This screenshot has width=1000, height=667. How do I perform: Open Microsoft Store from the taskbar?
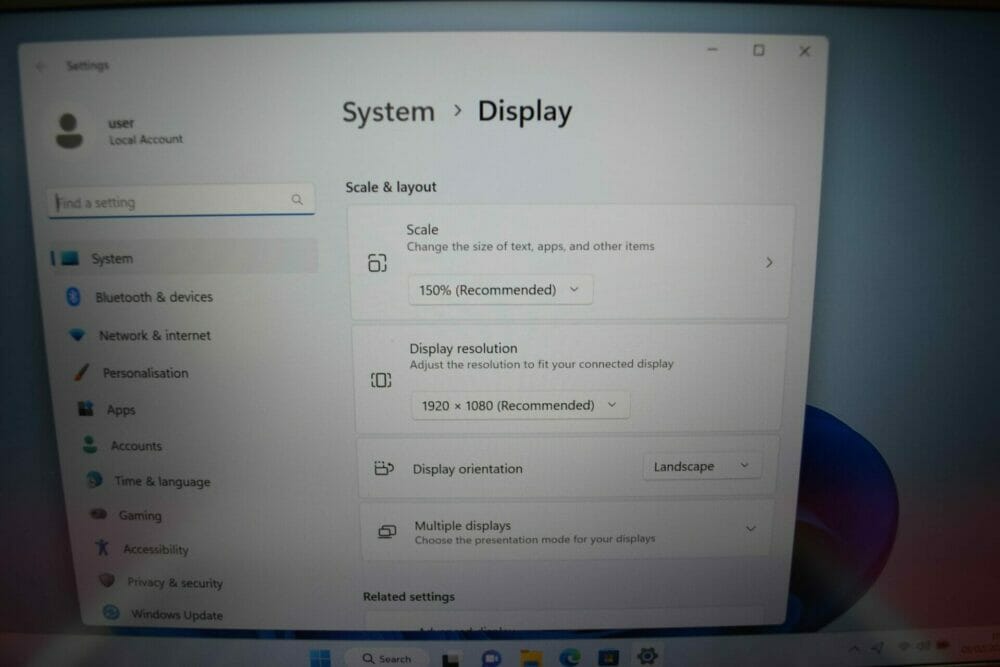tap(608, 657)
